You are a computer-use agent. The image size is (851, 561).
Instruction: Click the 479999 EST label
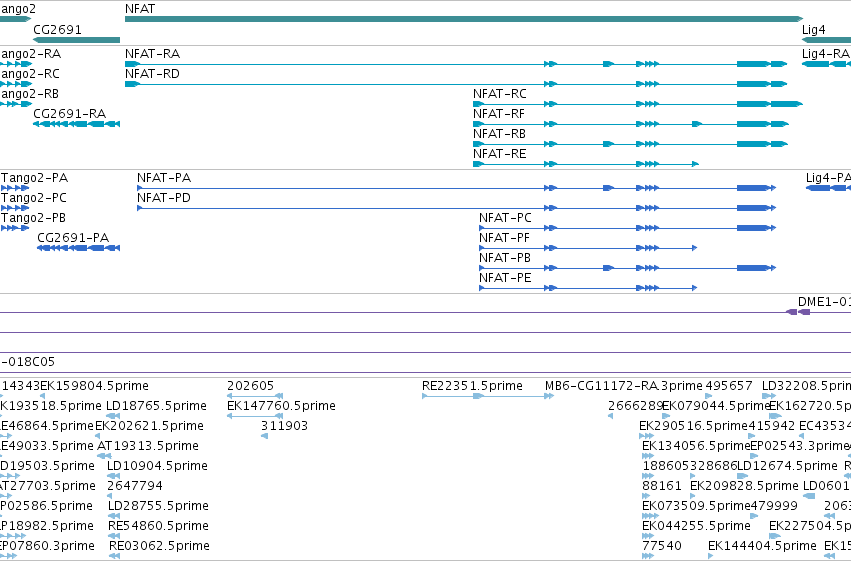[774, 506]
